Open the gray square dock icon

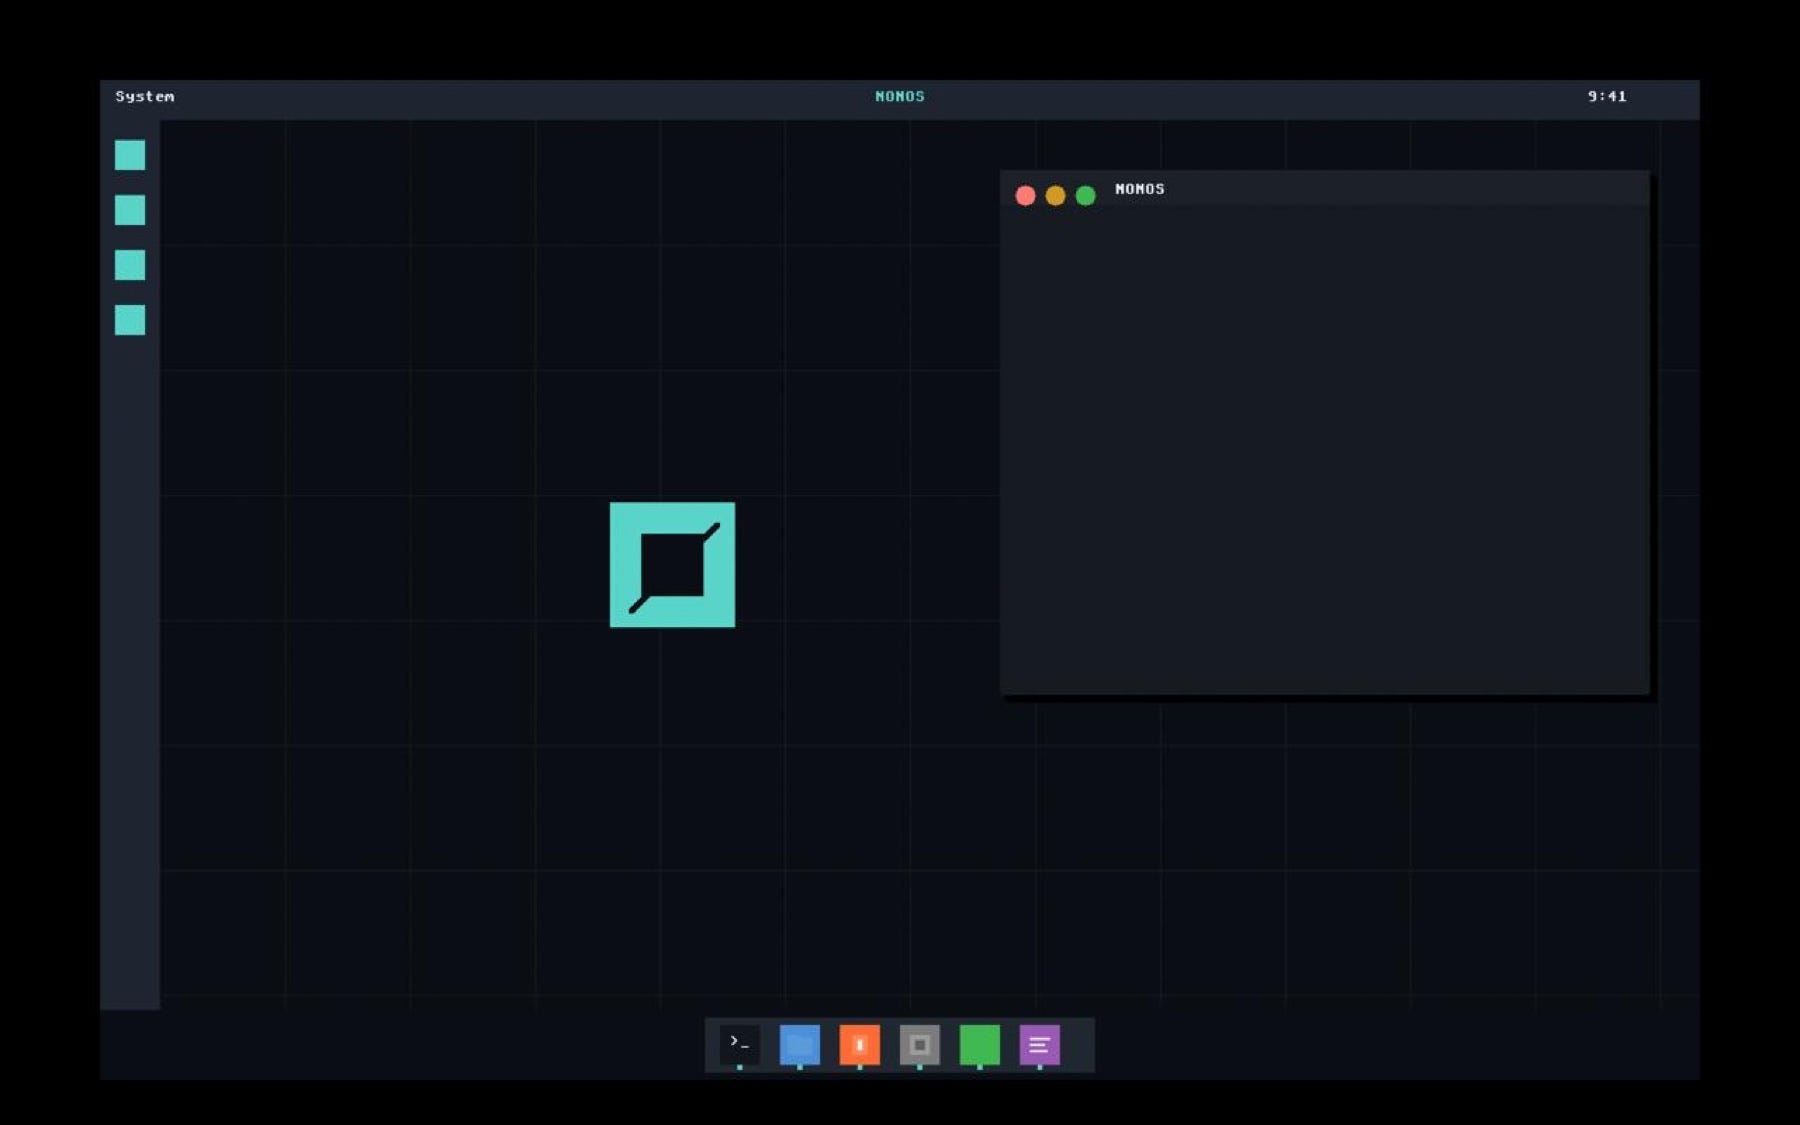coord(920,1045)
